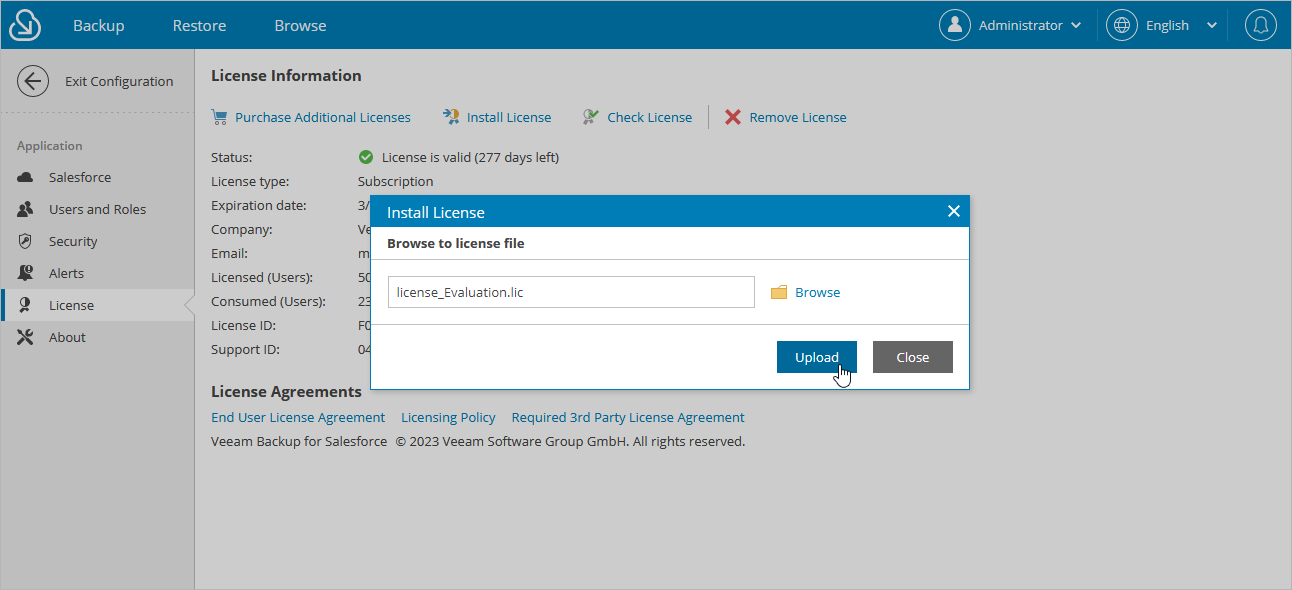Click the Veeam logo icon
The height and width of the screenshot is (590, 1292).
pyautogui.click(x=25, y=26)
